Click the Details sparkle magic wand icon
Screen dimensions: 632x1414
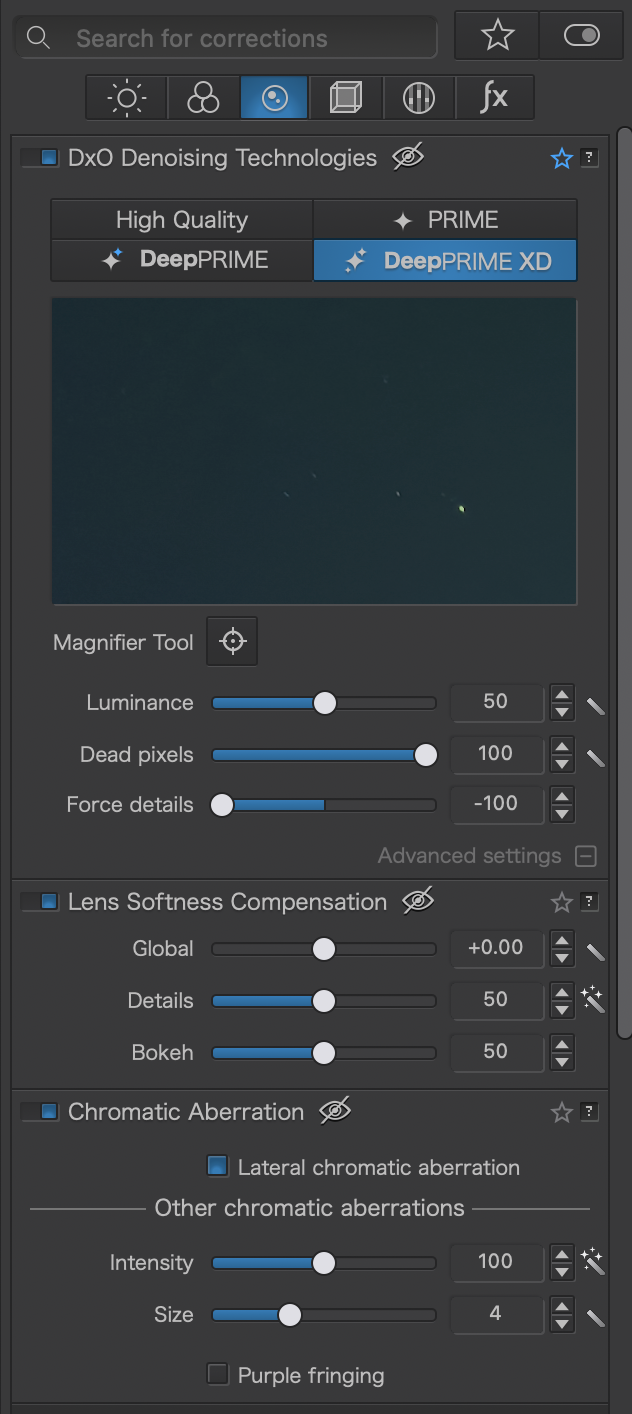pos(593,1000)
